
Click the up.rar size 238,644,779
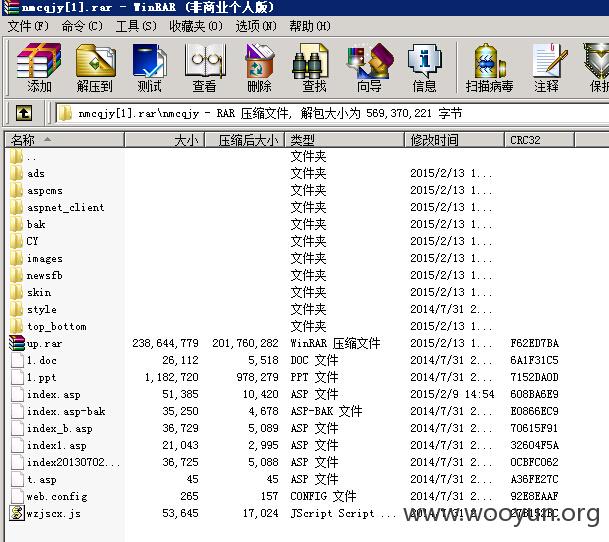coord(165,343)
